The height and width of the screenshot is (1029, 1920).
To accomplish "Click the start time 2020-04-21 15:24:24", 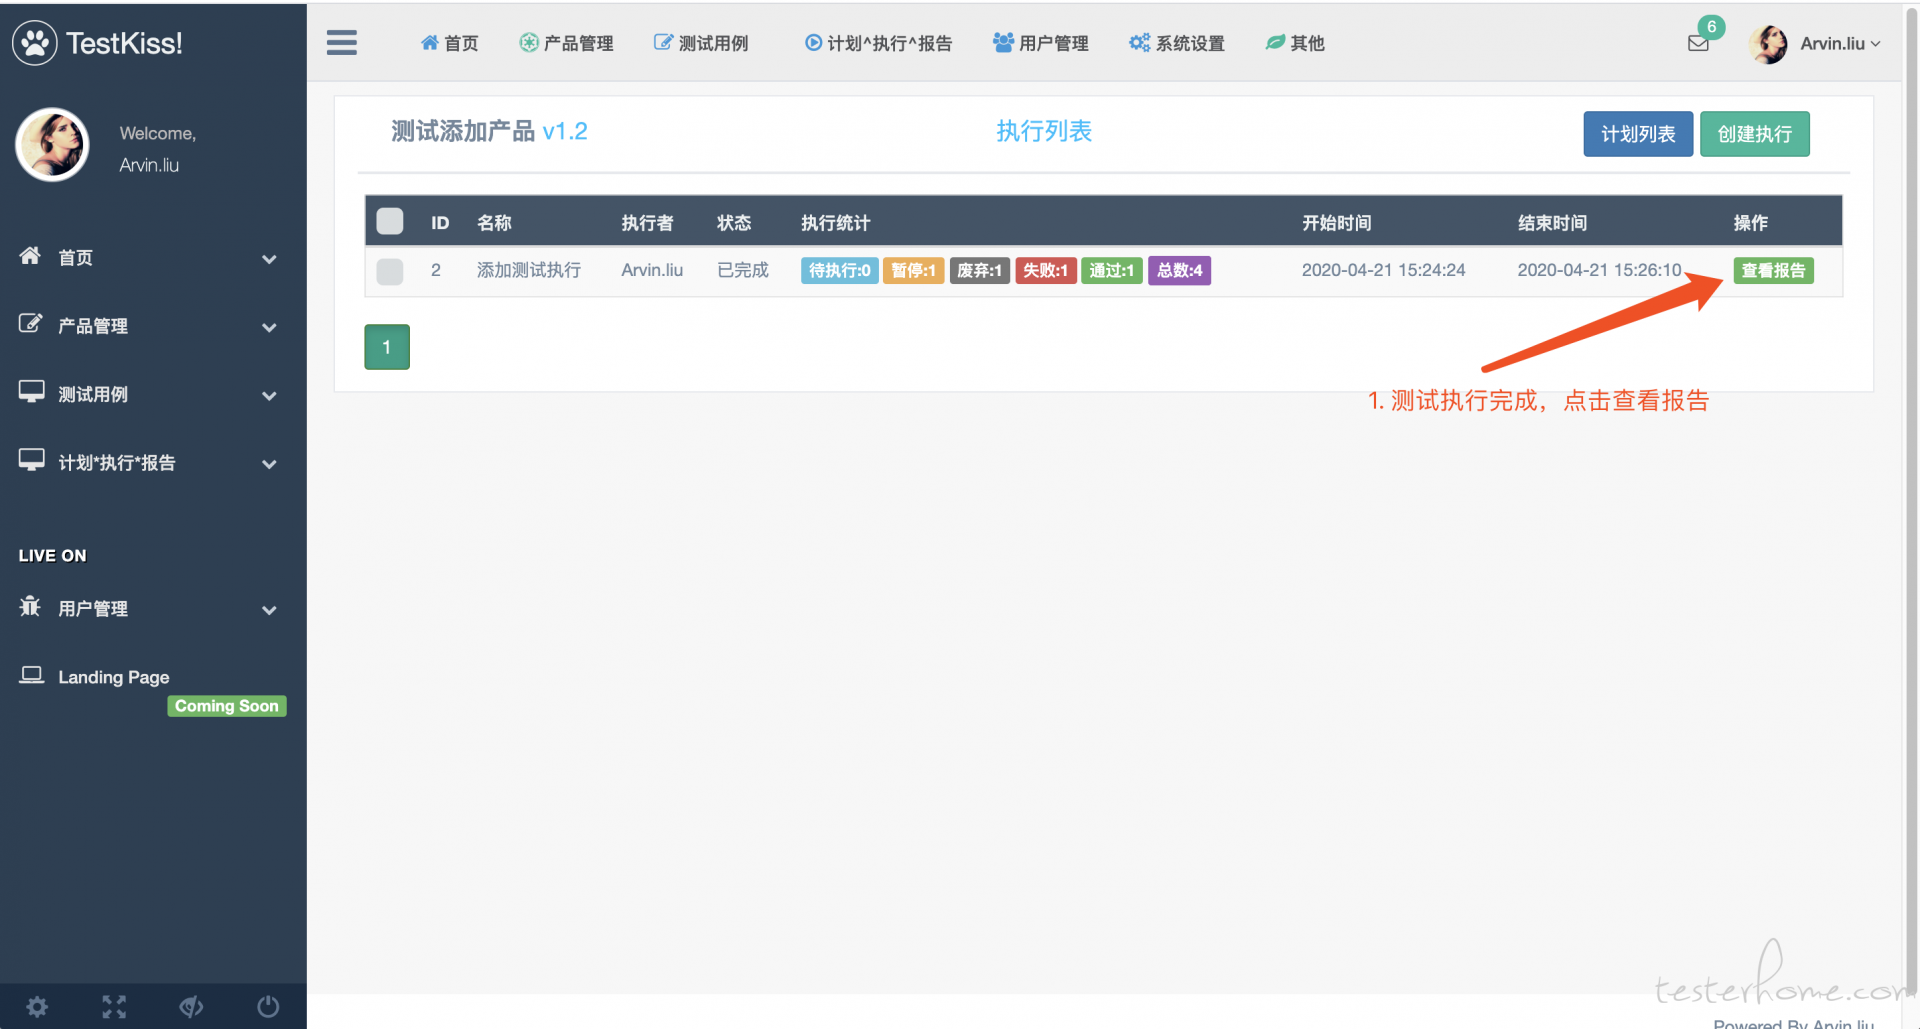I will coord(1383,270).
